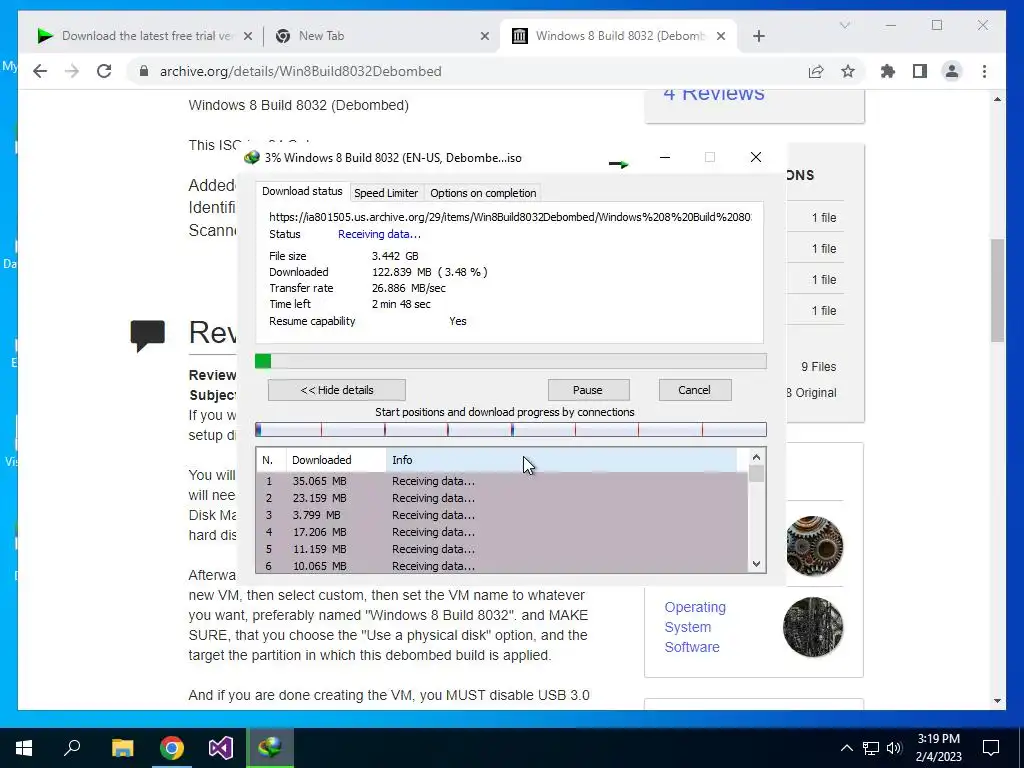Close the Download latest free trial tab
1024x768 pixels.
248,36
